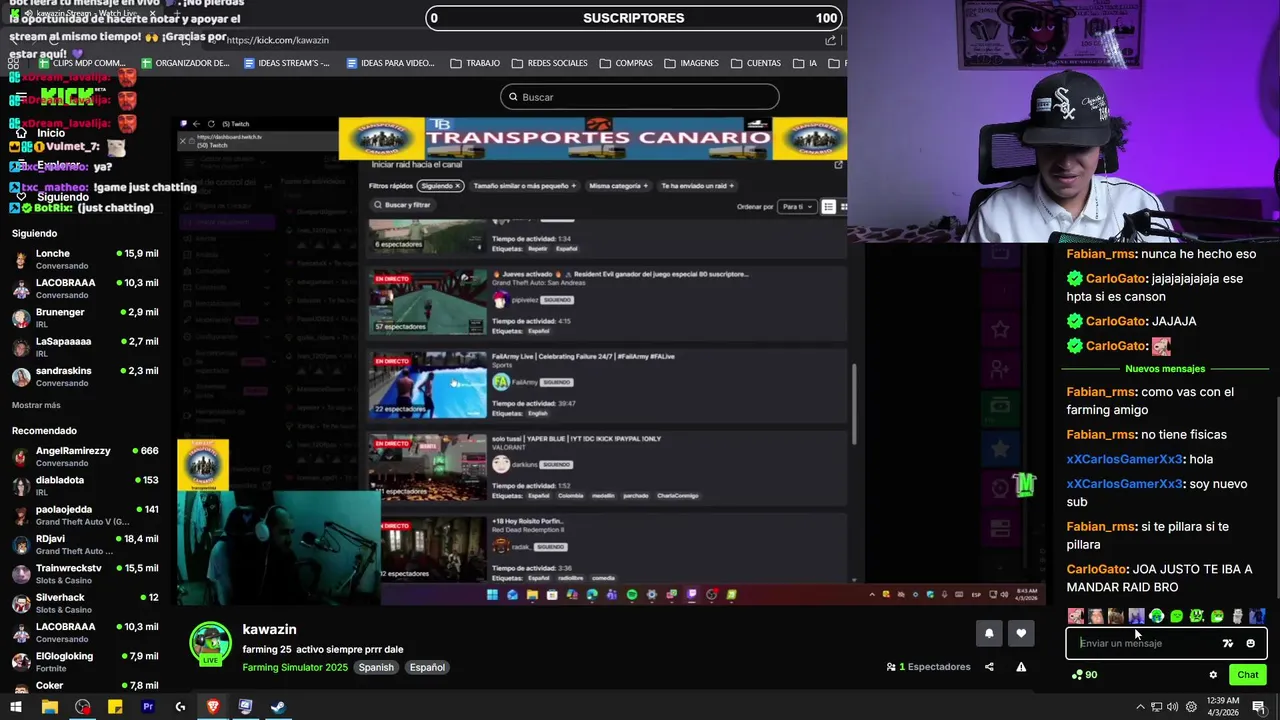Screen dimensions: 1280x720
Task: Select list view toggle in the raid list
Action: (x=828, y=206)
